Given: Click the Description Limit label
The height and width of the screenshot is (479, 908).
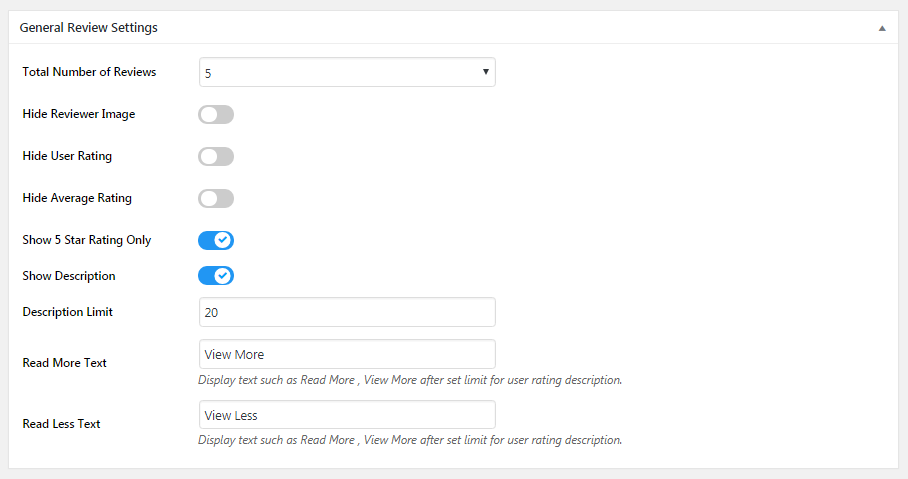Looking at the screenshot, I should 68,312.
